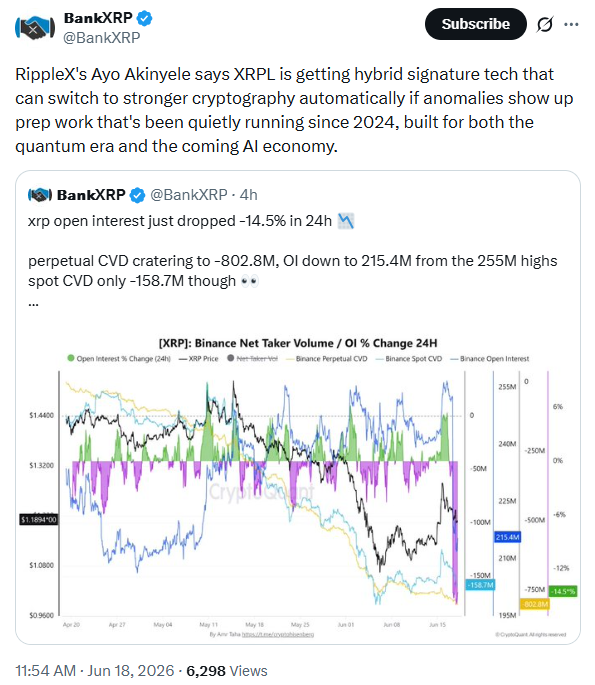Click the quoted tweet's verified badge
This screenshot has height=685, width=595.
point(138,195)
